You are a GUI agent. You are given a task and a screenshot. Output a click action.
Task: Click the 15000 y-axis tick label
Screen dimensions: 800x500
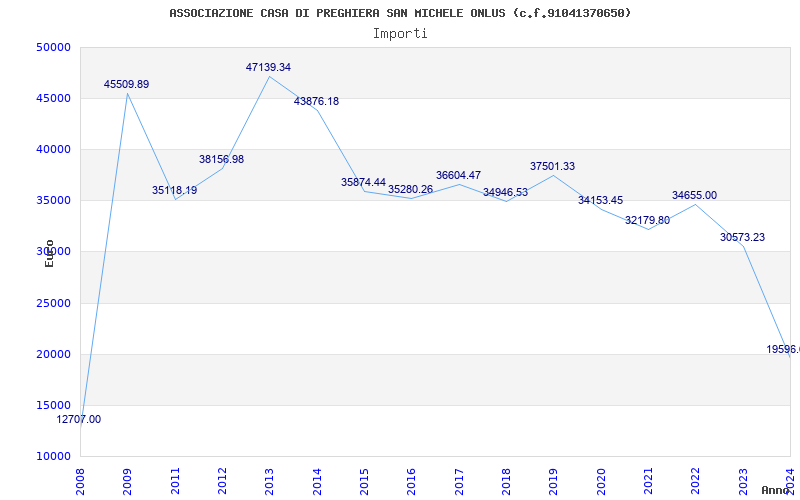point(53,405)
